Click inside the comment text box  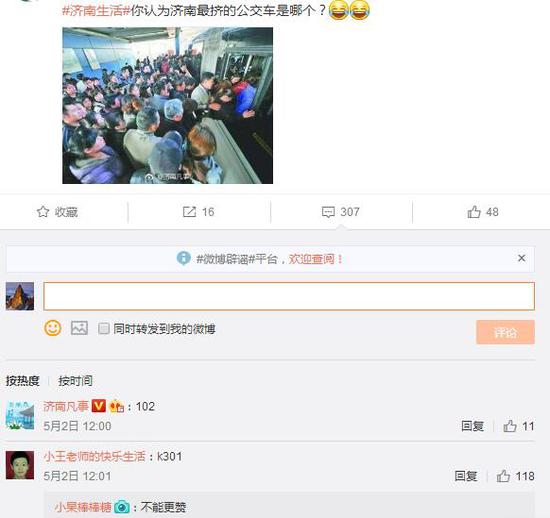[289, 296]
